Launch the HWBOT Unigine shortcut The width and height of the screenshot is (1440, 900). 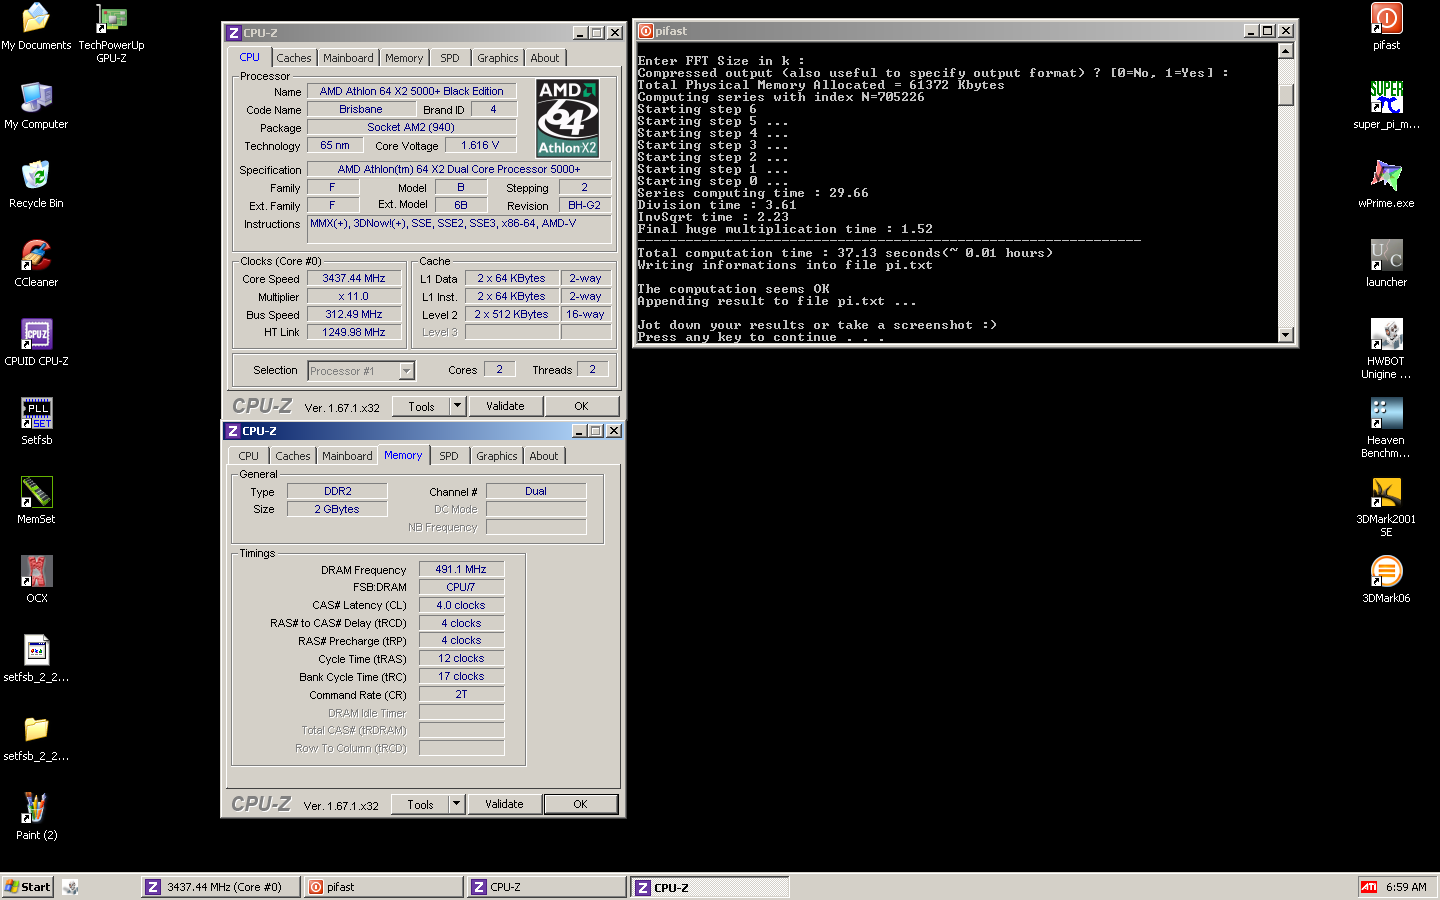coord(1386,334)
